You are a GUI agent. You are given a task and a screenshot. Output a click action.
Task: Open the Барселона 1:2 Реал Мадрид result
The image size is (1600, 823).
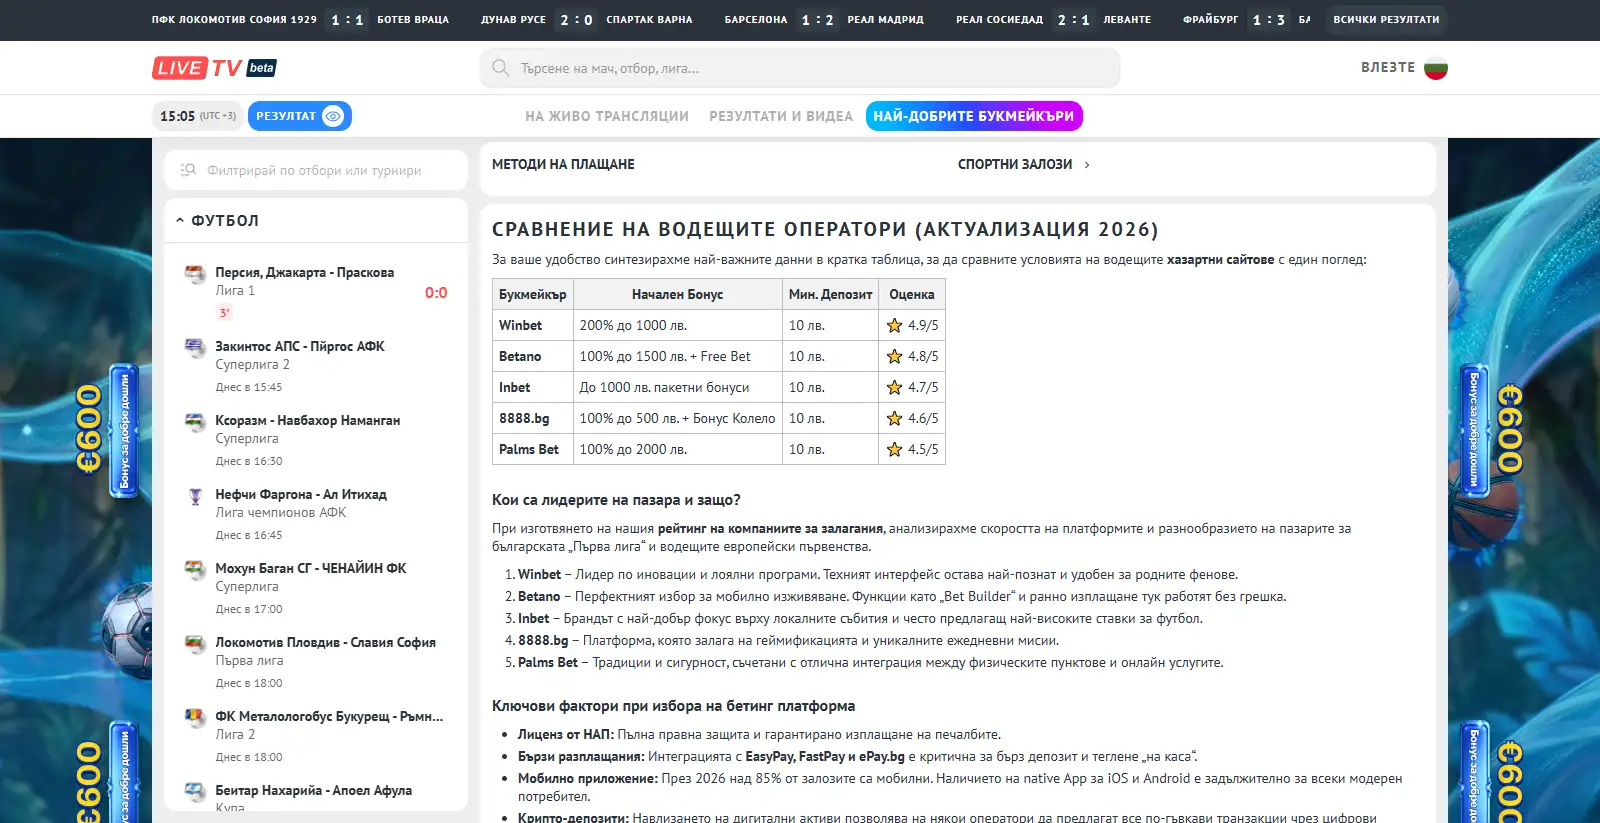pyautogui.click(x=824, y=19)
